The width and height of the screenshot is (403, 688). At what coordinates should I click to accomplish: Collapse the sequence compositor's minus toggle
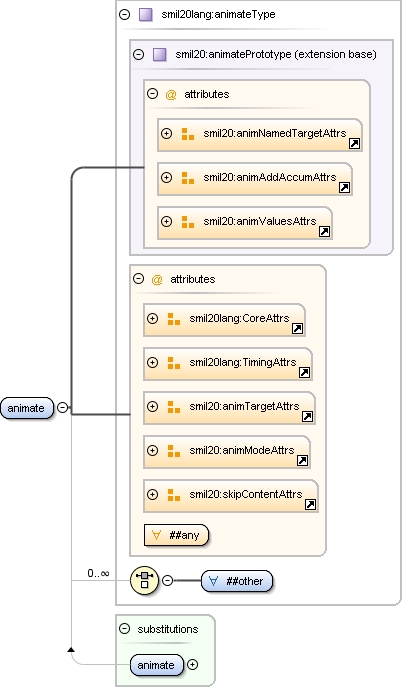(x=167, y=580)
